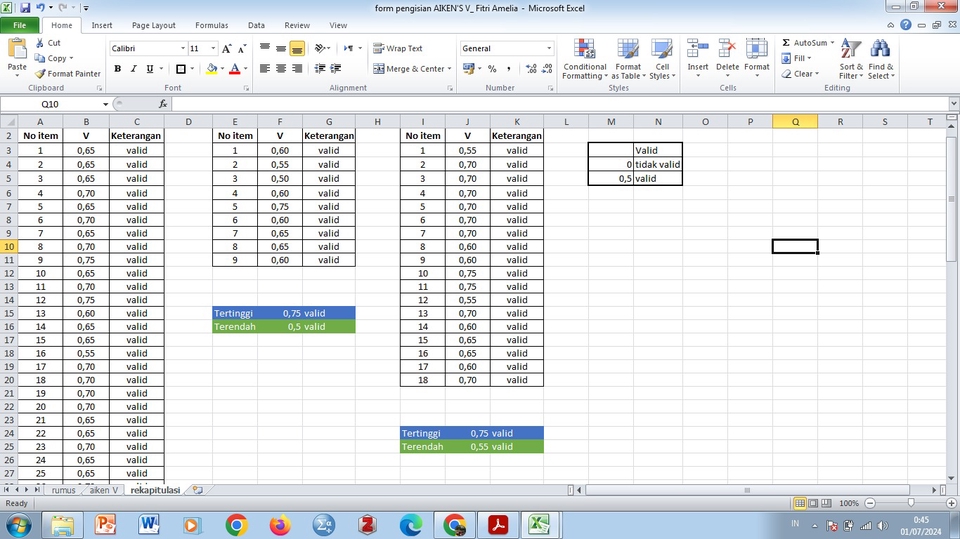Toggle Bottom Align vertical alignment
This screenshot has height=539, width=960.
[296, 48]
